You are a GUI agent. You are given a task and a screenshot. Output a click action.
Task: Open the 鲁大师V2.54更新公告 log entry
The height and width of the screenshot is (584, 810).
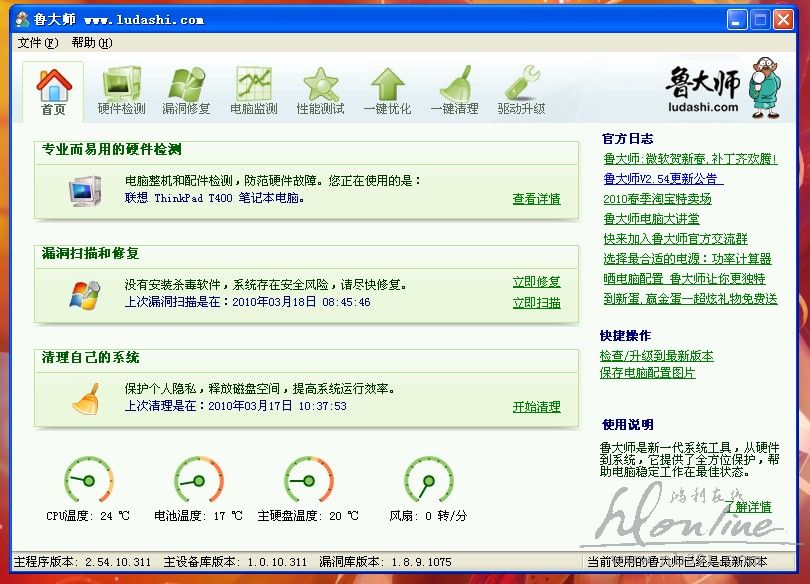pos(660,179)
